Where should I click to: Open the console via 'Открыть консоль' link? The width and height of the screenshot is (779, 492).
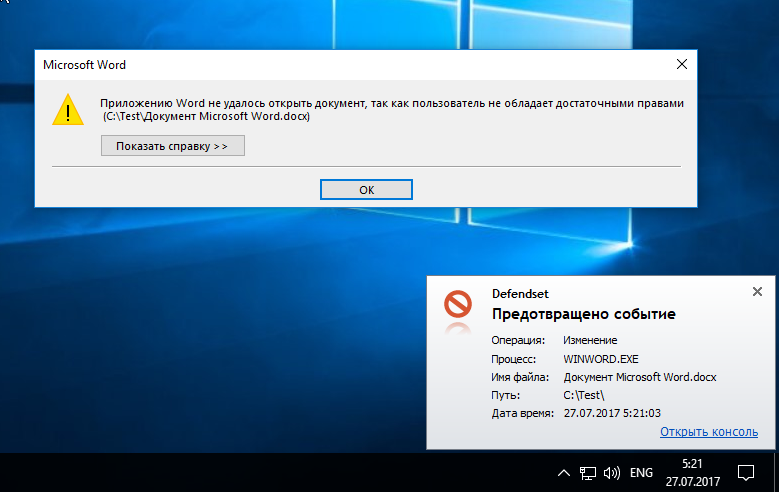pyautogui.click(x=708, y=431)
